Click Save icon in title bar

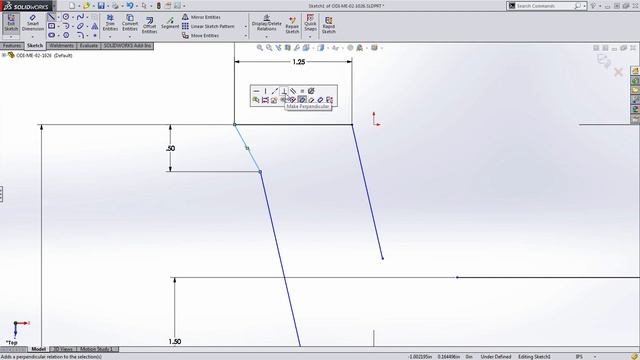coord(101,6)
